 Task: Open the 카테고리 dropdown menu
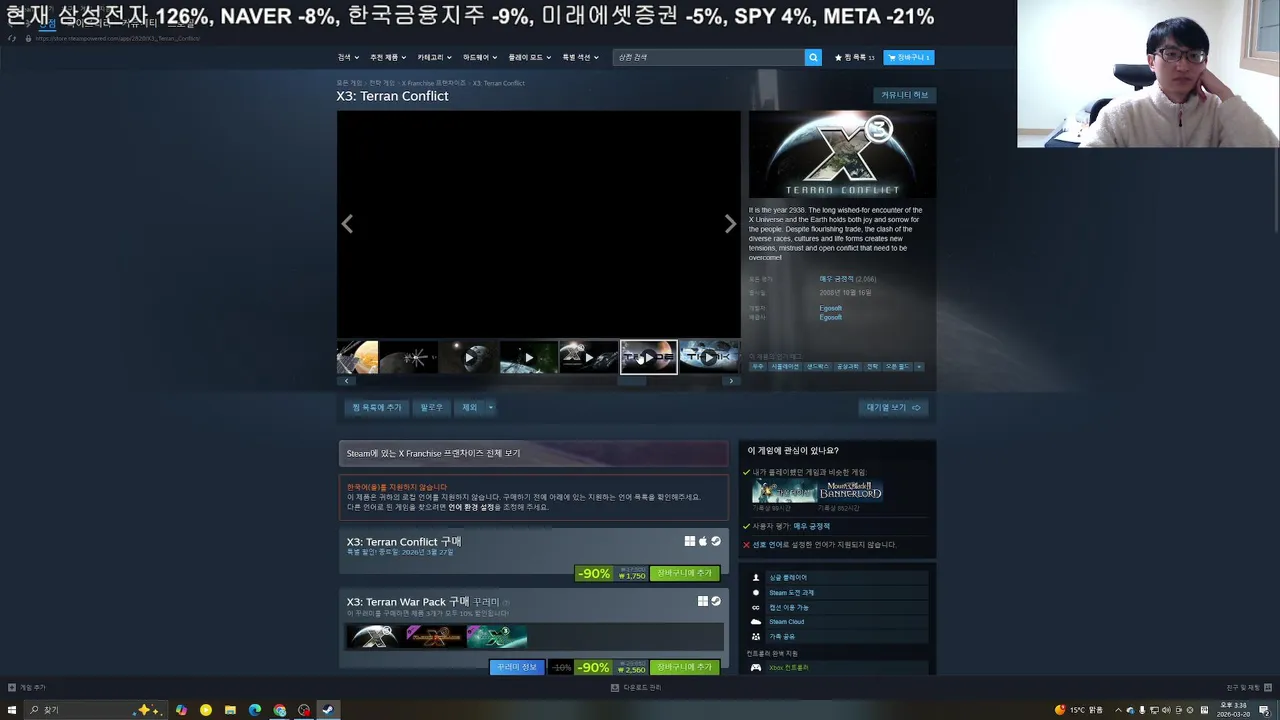tap(434, 58)
